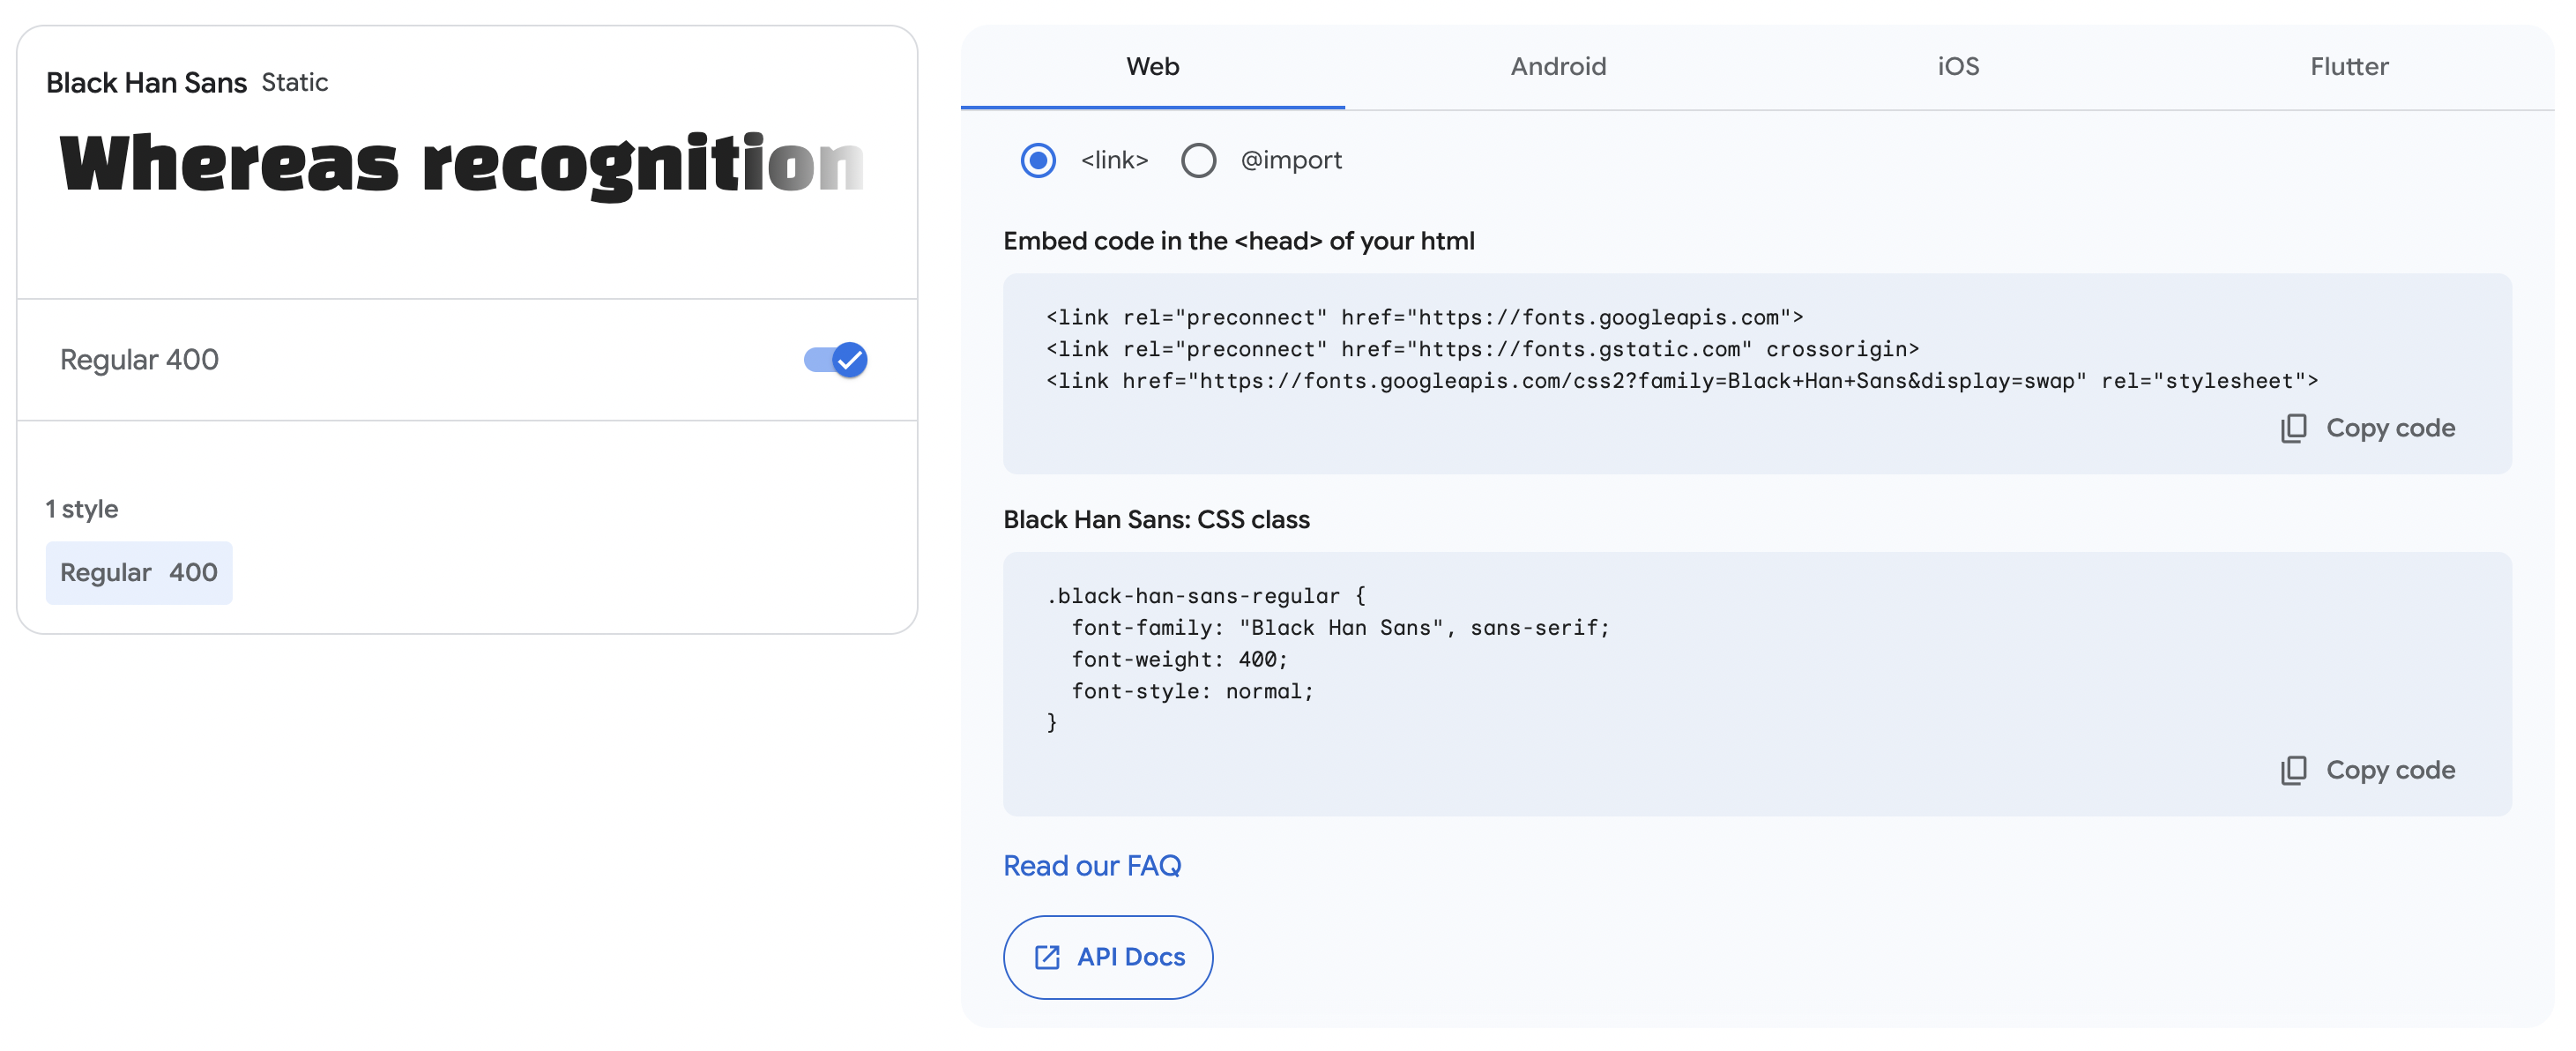Click the API Docs external-link icon
This screenshot has height=1051, width=2576.
pyautogui.click(x=1046, y=957)
